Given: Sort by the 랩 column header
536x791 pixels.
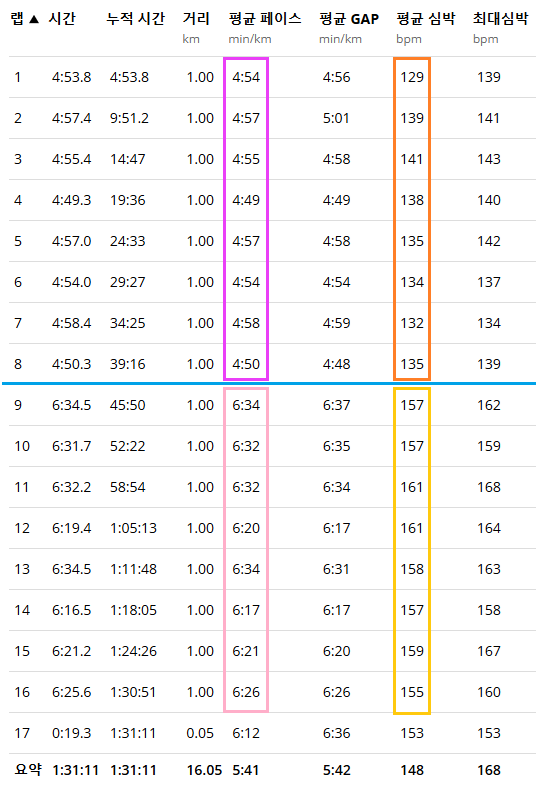Looking at the screenshot, I should pos(17,19).
